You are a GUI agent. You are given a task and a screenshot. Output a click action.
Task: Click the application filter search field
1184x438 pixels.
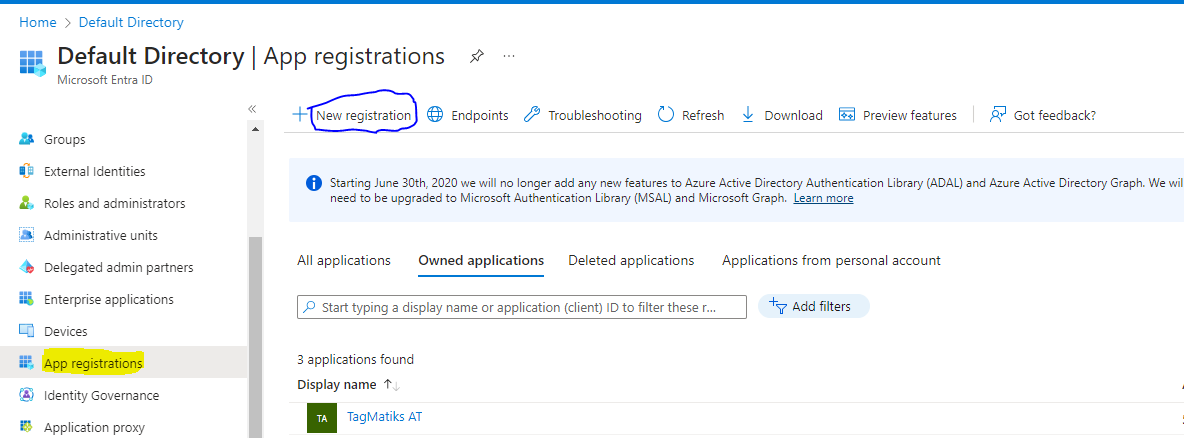click(x=522, y=307)
